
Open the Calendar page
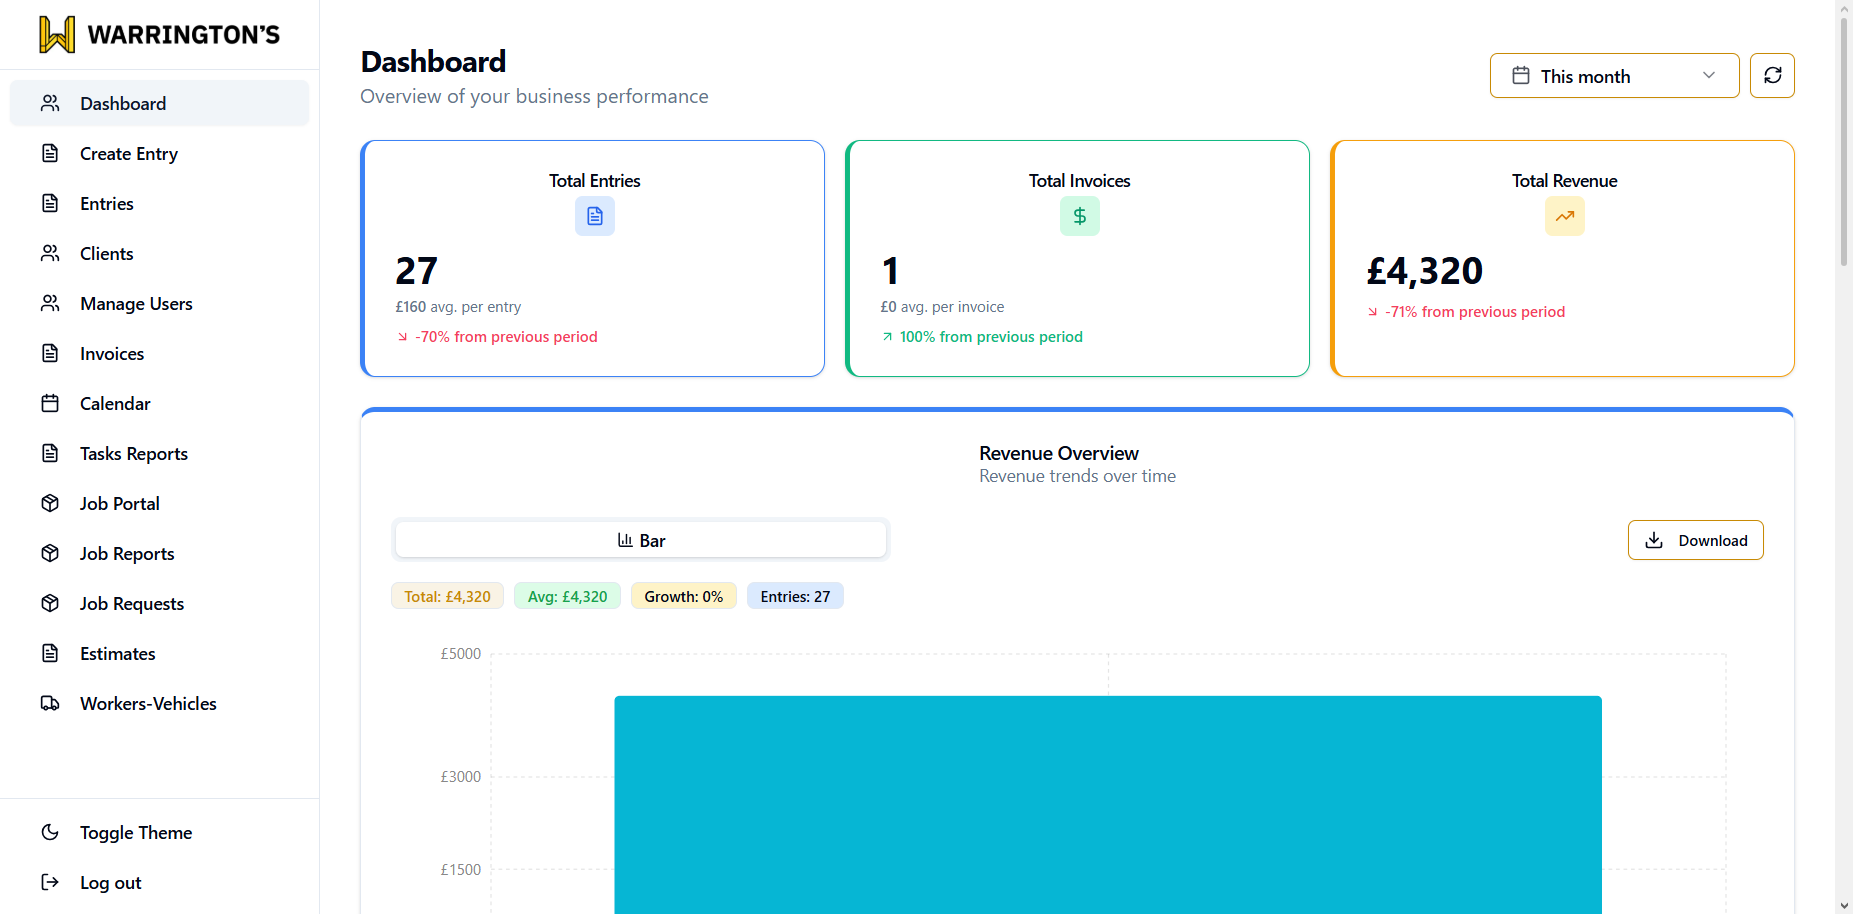coord(159,403)
